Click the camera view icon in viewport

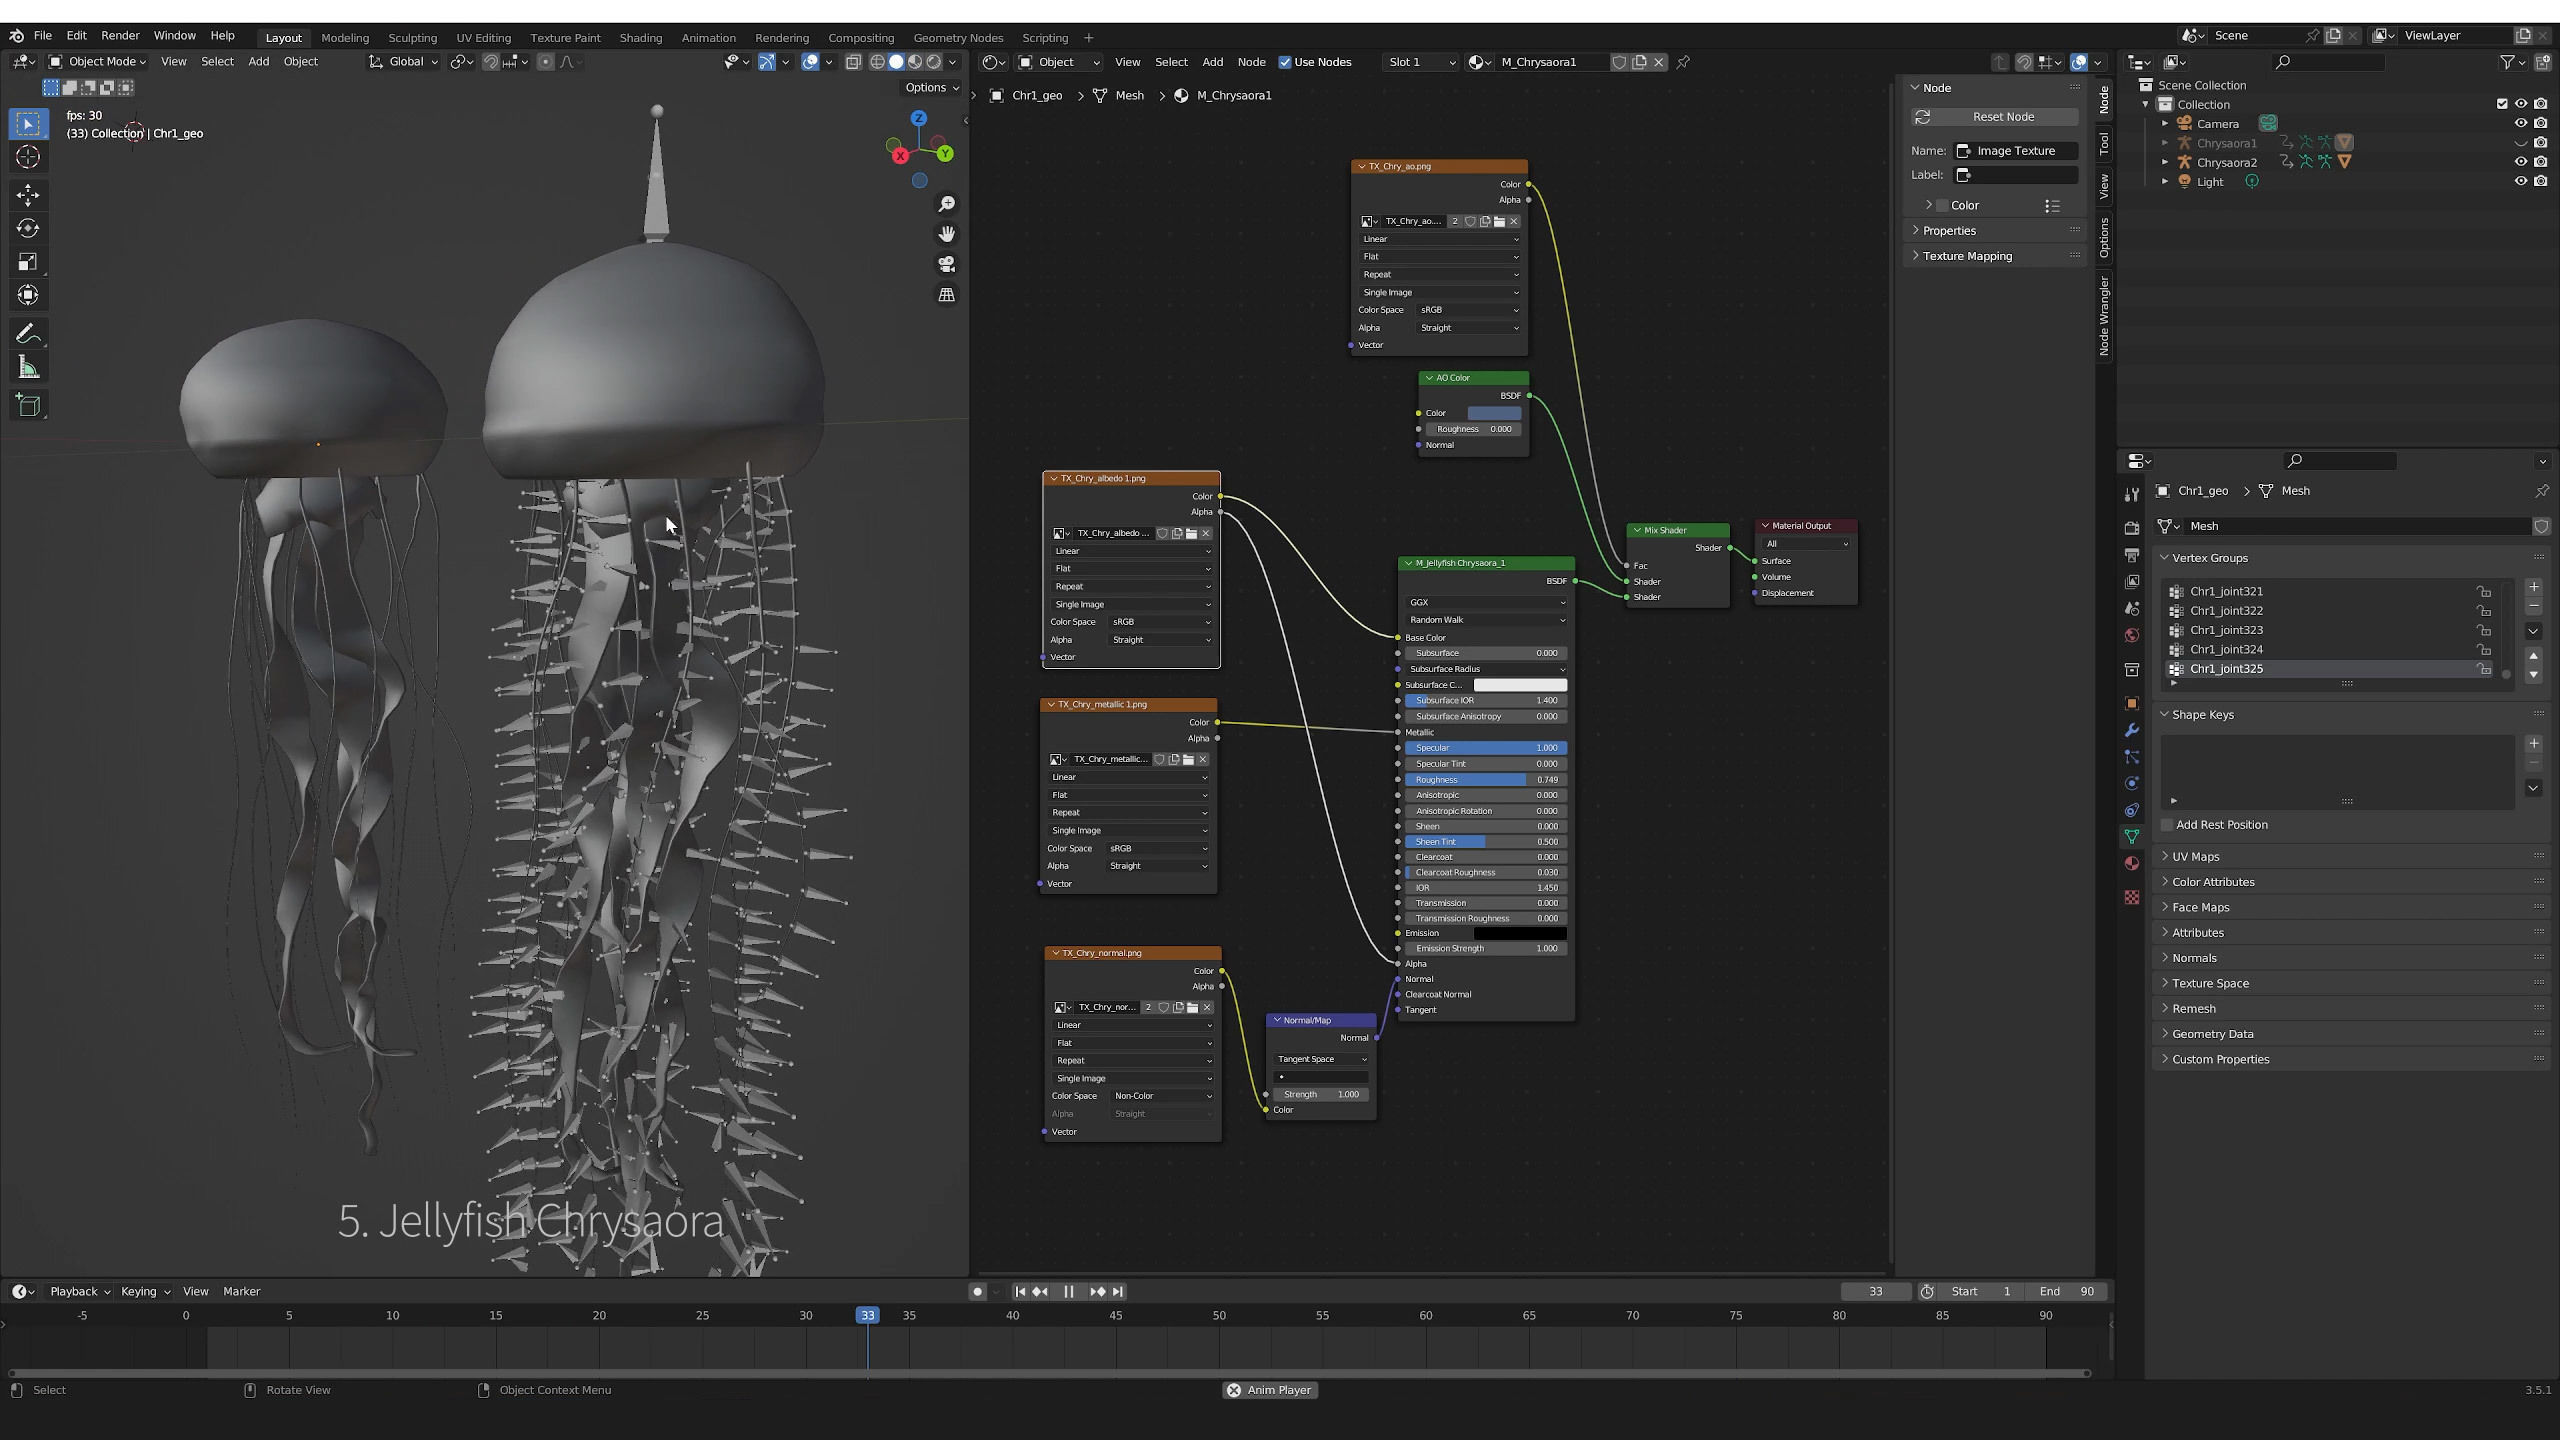[x=946, y=264]
